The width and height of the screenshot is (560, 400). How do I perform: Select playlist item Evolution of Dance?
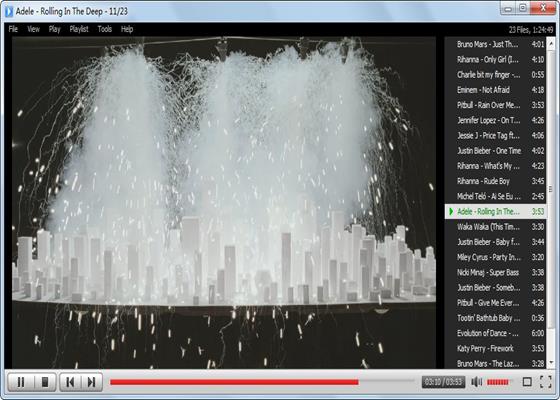[495, 333]
